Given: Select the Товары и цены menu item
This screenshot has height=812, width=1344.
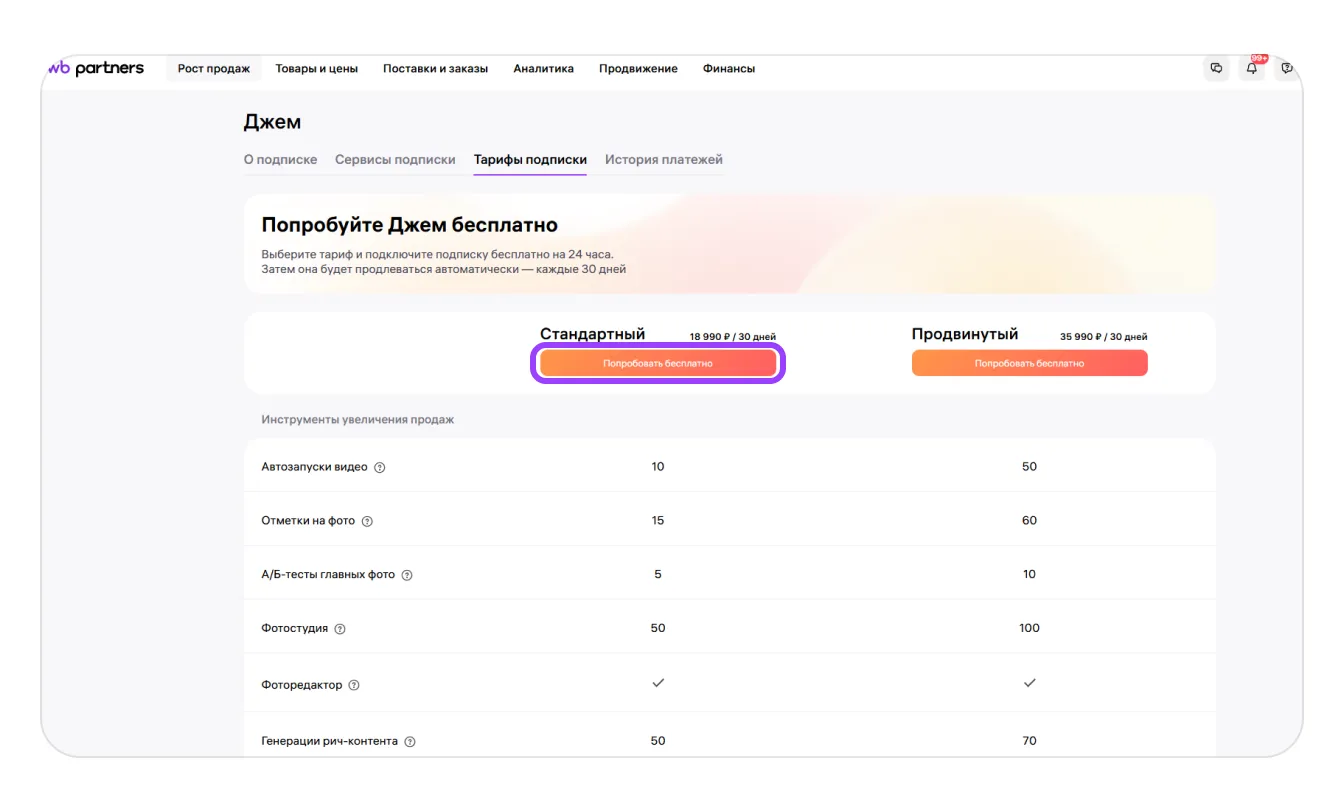Looking at the screenshot, I should 316,69.
